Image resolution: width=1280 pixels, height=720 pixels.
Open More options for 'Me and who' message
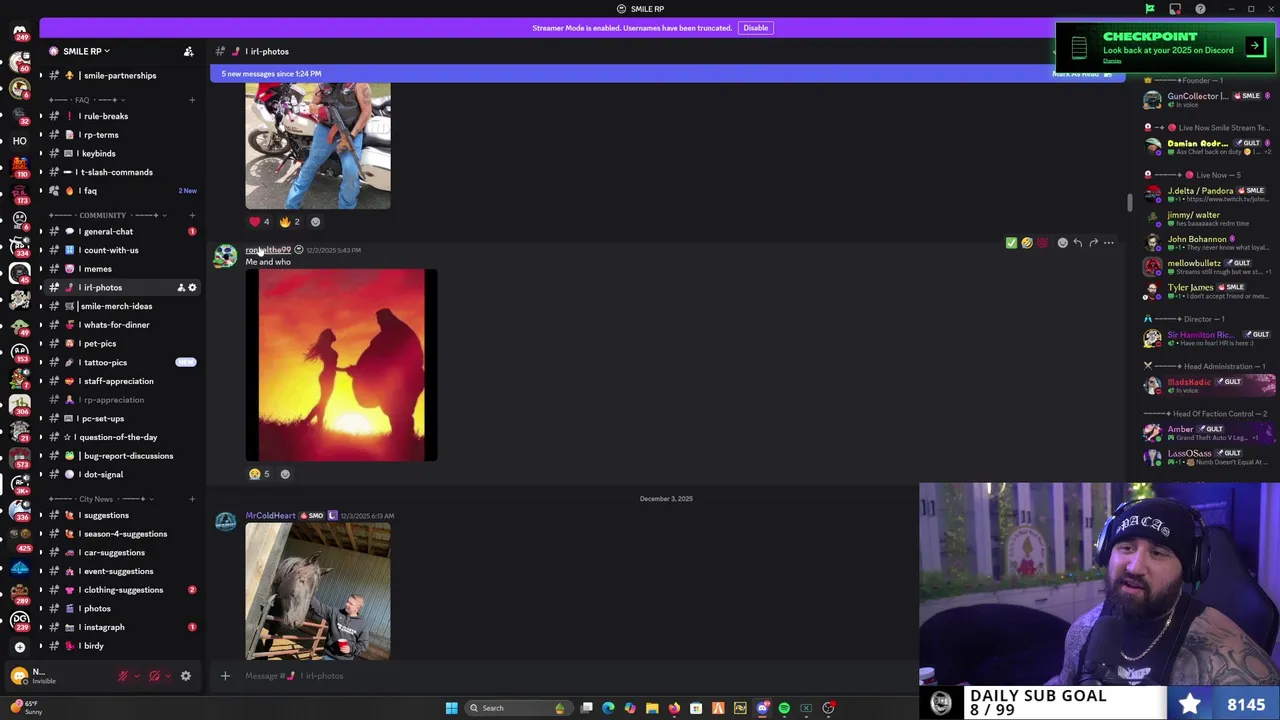tap(1108, 243)
